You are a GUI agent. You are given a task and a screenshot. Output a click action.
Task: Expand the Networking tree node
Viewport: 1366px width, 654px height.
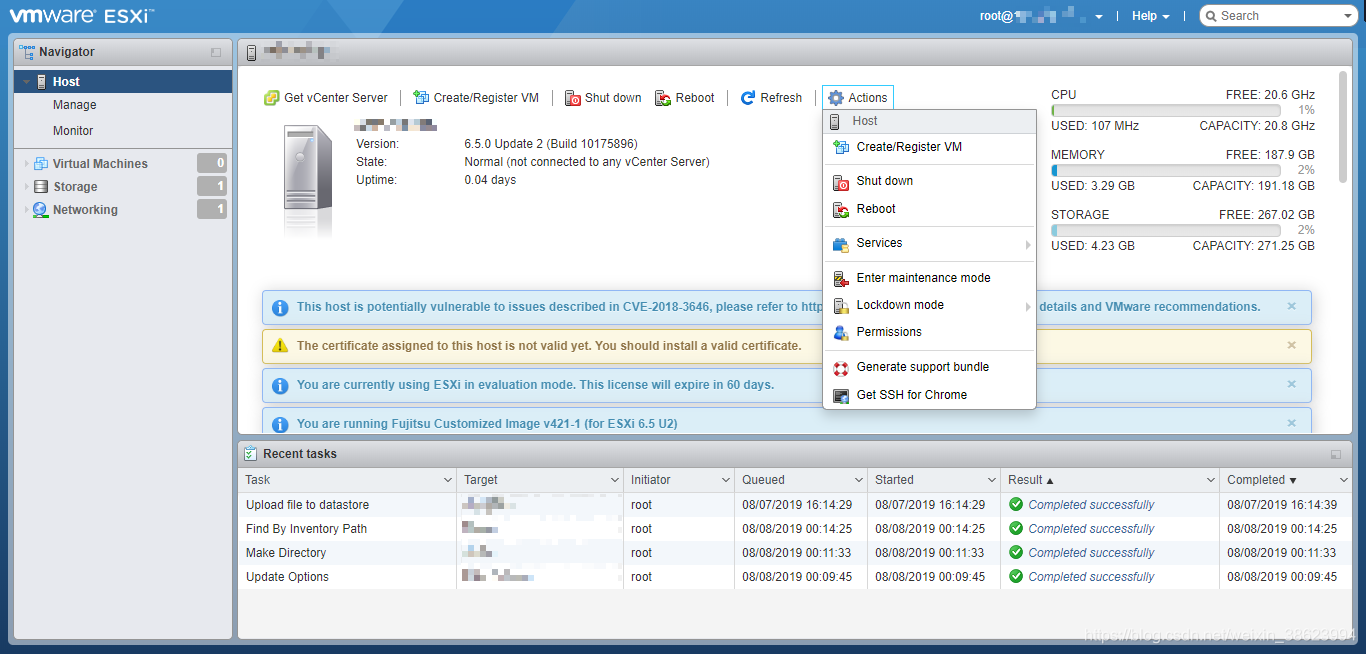tap(27, 210)
